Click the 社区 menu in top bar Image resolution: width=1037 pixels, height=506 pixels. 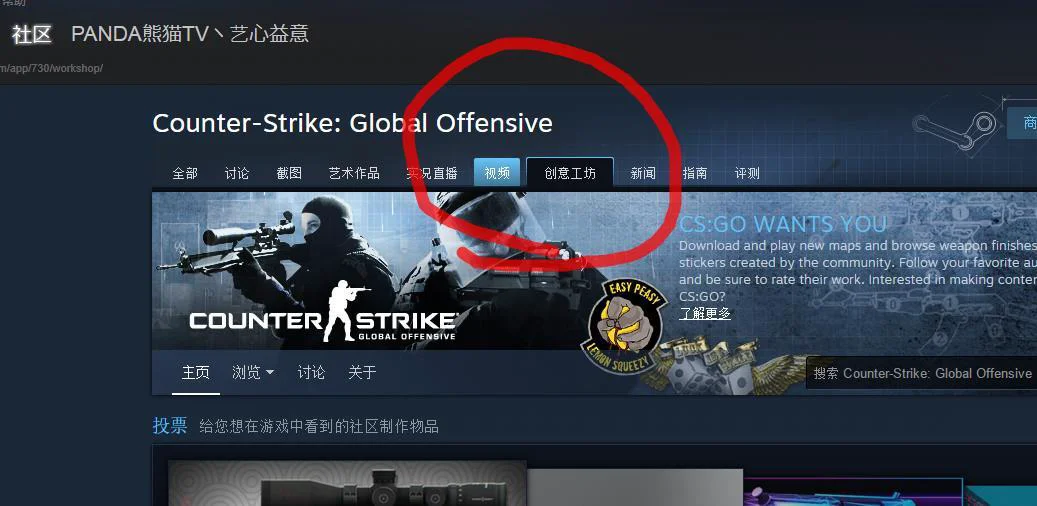pos(31,34)
